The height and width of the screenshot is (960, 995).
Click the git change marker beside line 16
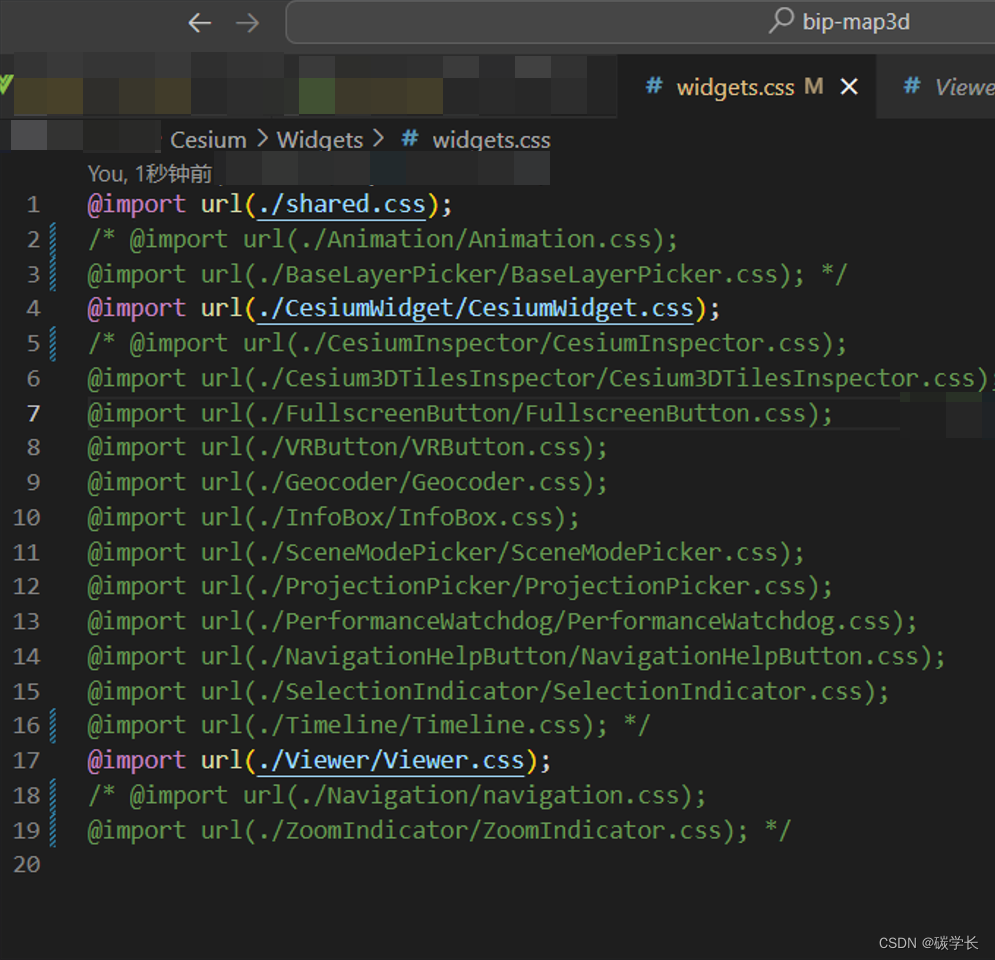[x=52, y=725]
